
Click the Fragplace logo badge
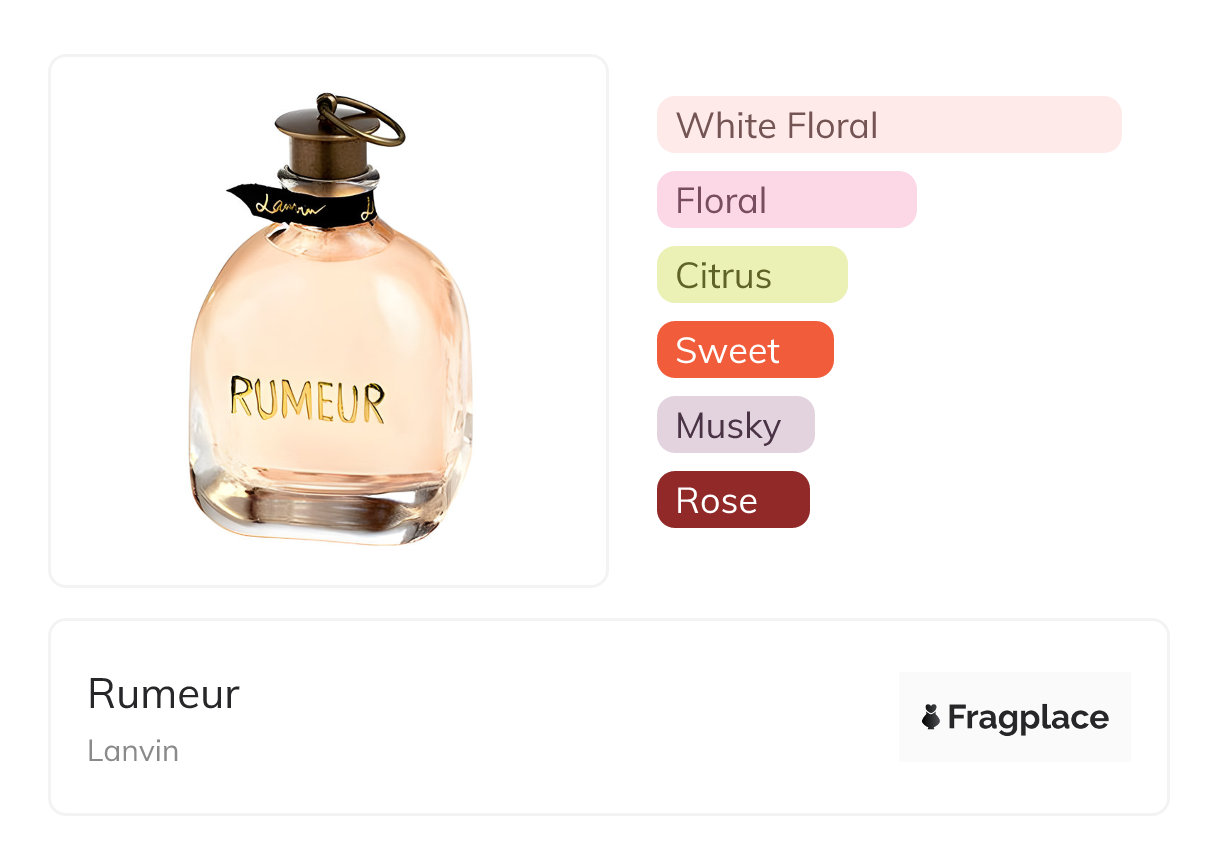[1015, 717]
